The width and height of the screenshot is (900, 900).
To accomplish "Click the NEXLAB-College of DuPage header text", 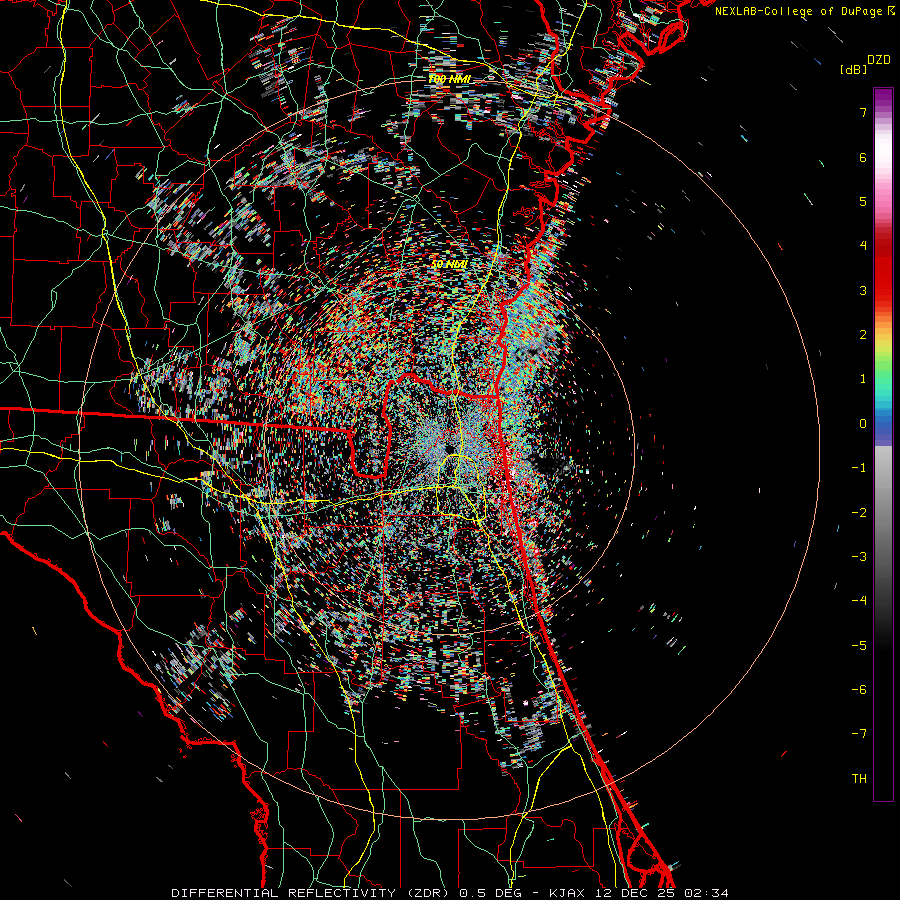I will click(798, 11).
